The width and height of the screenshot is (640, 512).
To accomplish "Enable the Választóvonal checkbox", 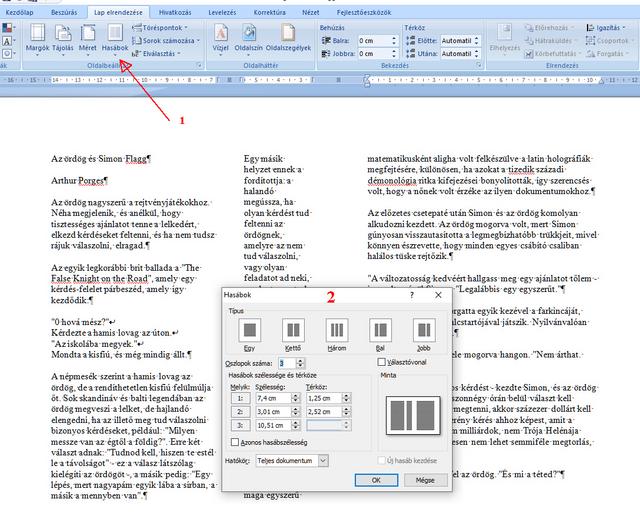I will coord(383,362).
